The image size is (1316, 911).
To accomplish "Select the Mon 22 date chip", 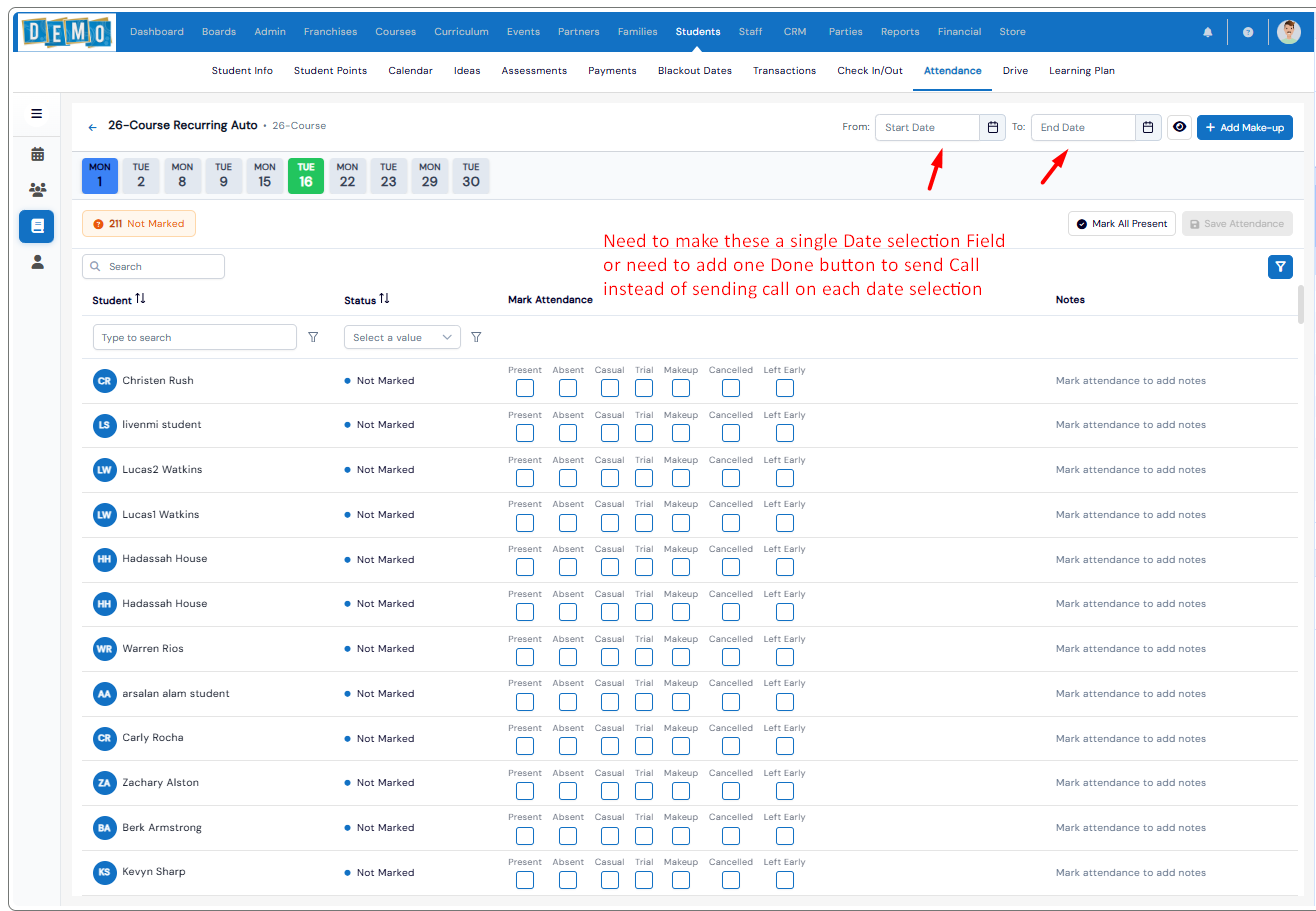I will pyautogui.click(x=347, y=176).
